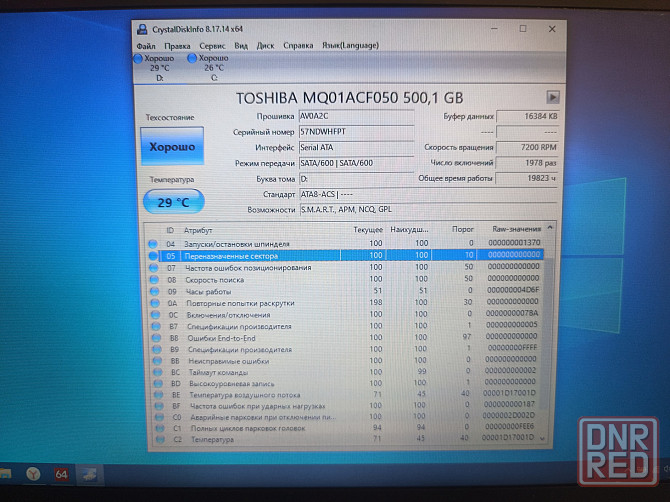Click status circle icon of row B8
This screenshot has width=670, height=502.
[156, 338]
